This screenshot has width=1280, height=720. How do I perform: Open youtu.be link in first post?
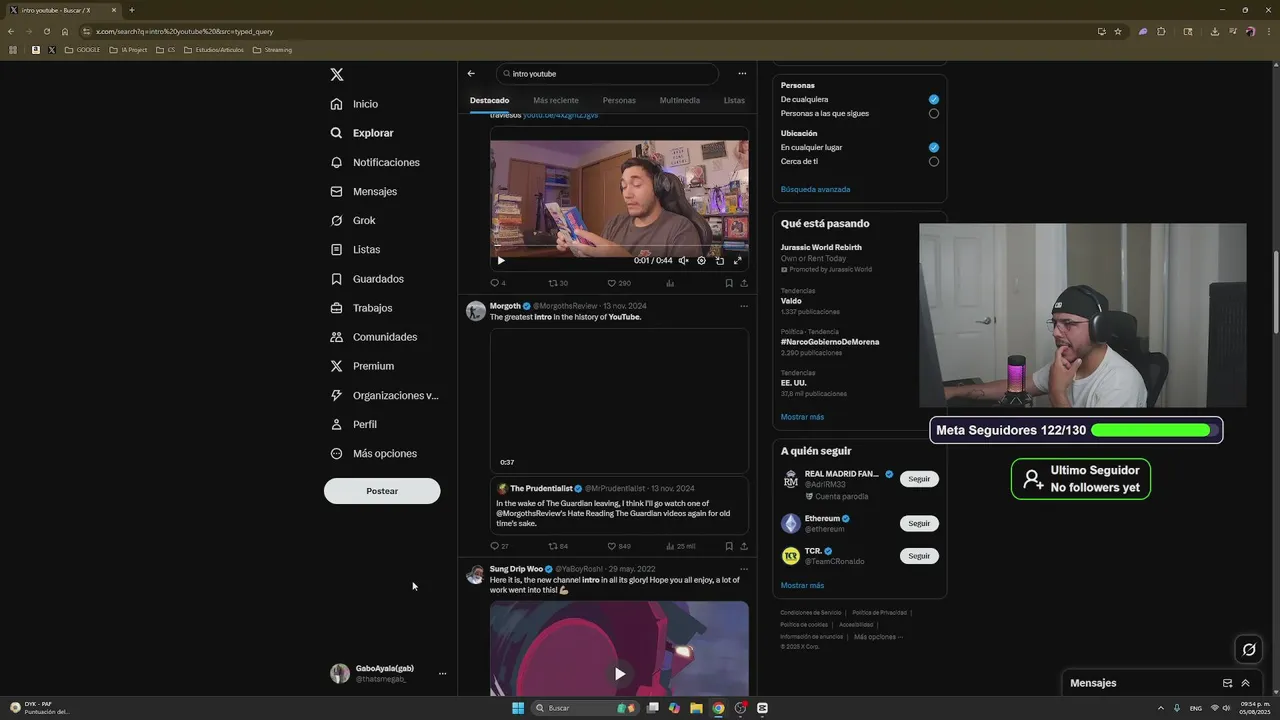point(560,116)
